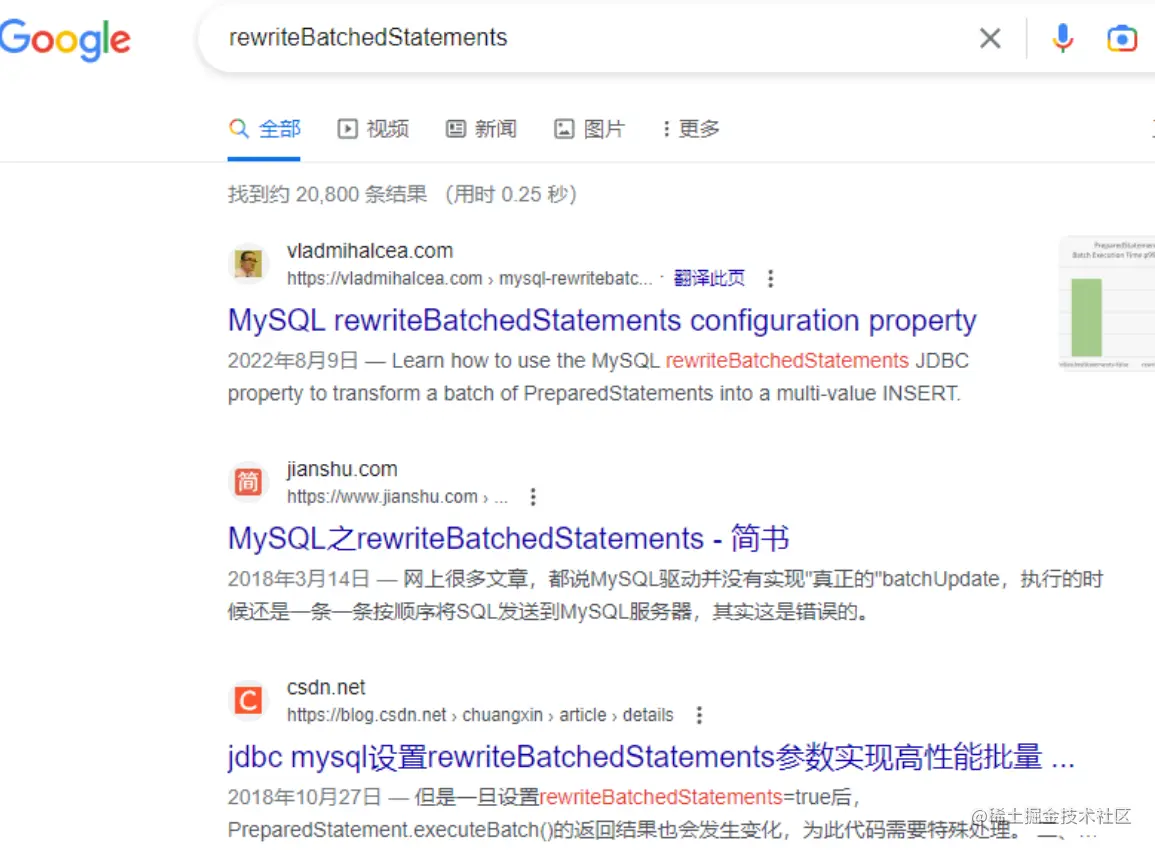This screenshot has height=850, width=1155.
Task: Open MySQL rewriteBatchedStatements configuration property result
Action: pyautogui.click(x=602, y=320)
